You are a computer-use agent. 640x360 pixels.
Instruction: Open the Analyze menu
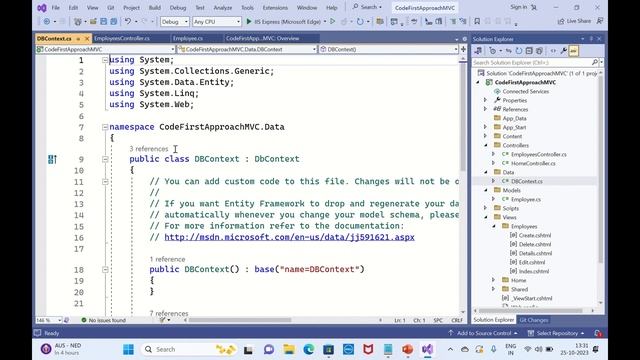point(222,7)
